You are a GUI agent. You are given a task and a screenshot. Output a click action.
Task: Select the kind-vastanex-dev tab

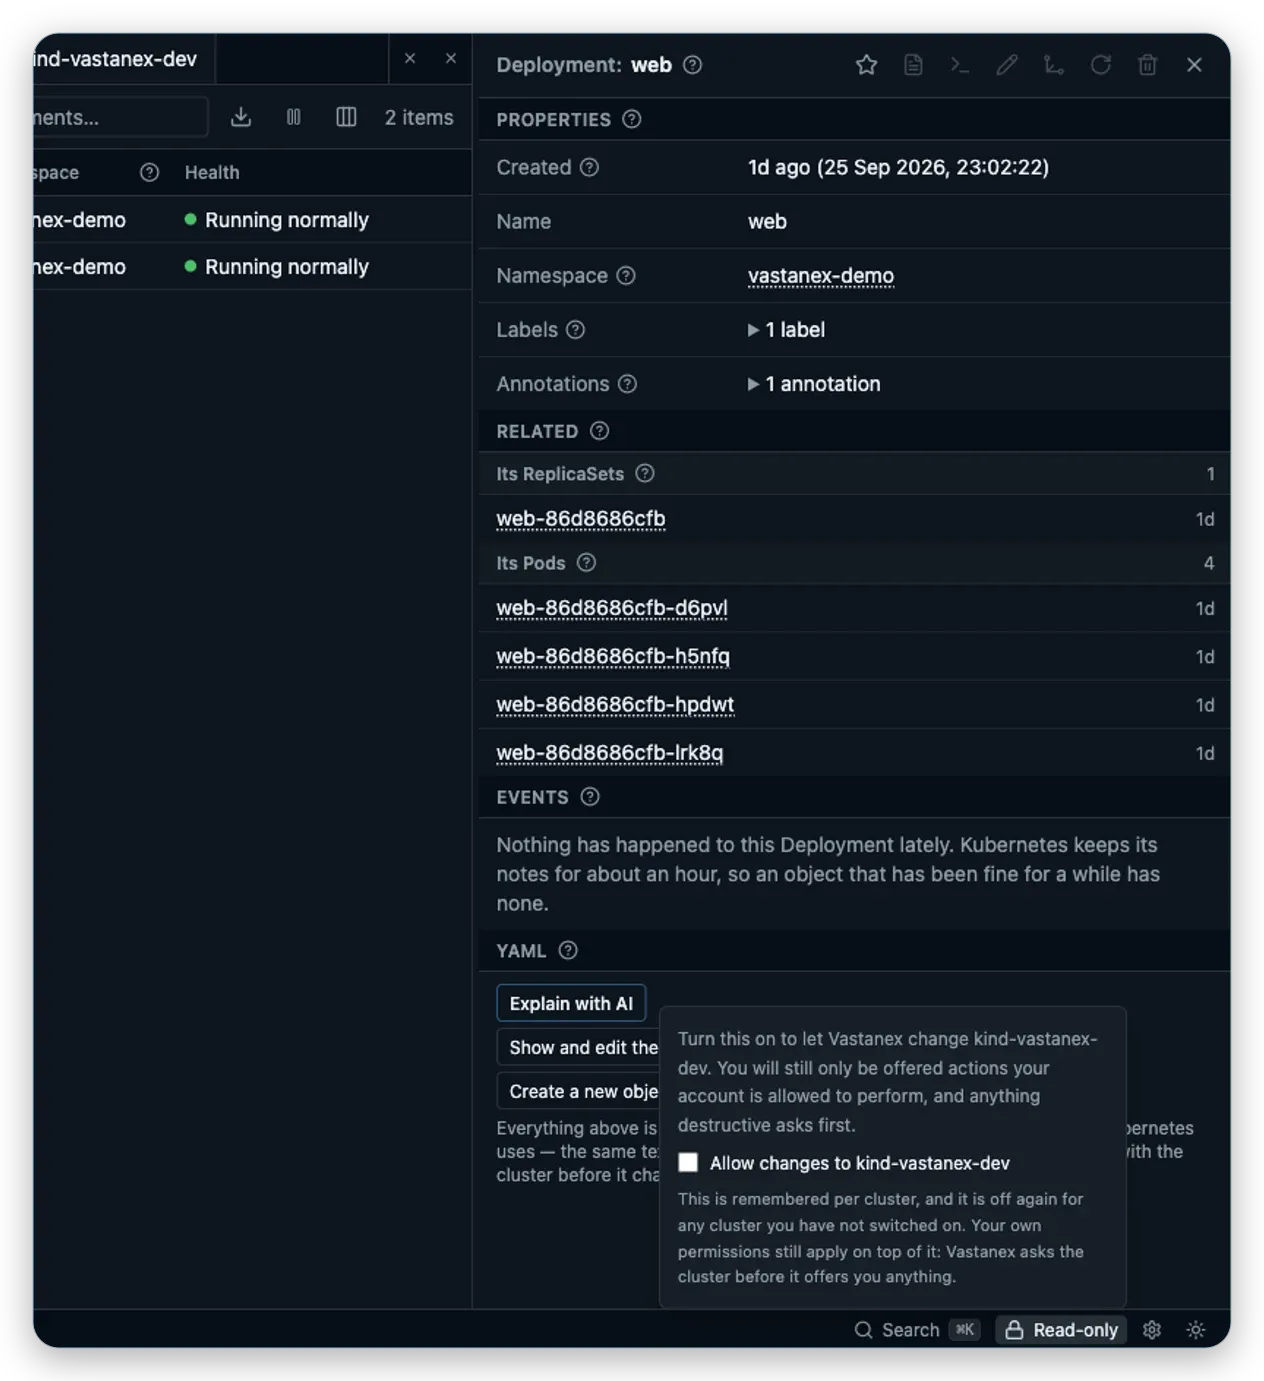click(123, 59)
